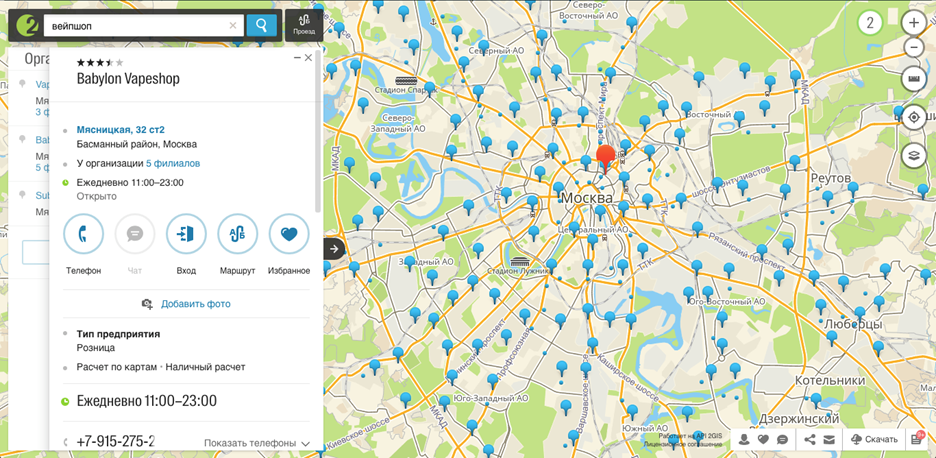Click the Babylon Vapeshop title
The image size is (936, 458).
pos(128,79)
